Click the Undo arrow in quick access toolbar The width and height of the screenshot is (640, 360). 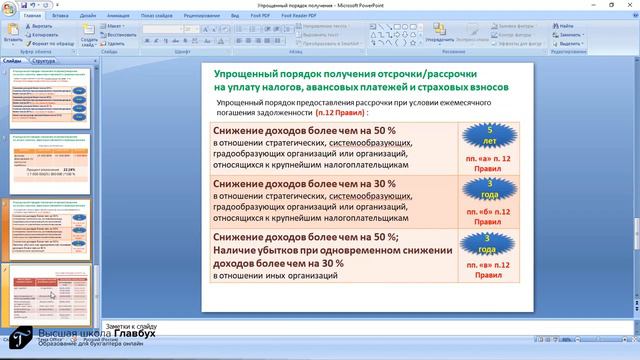(33, 5)
